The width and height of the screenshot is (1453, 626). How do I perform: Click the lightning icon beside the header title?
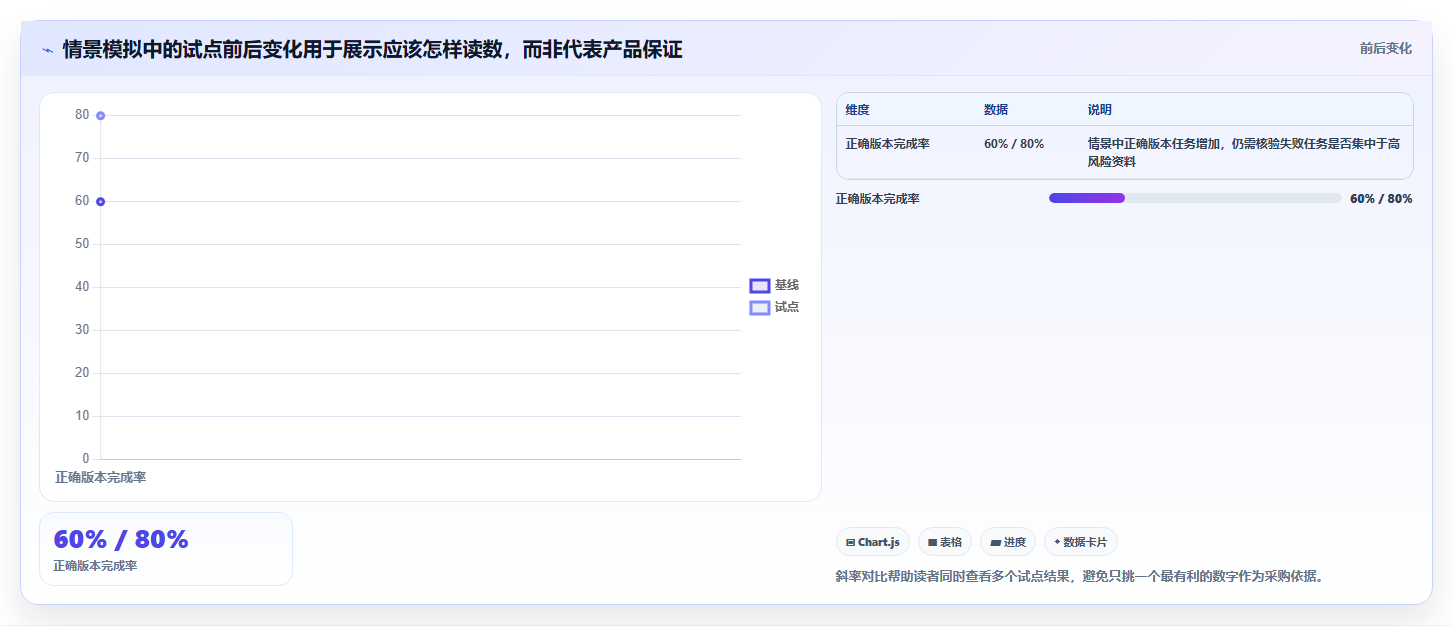[47, 50]
